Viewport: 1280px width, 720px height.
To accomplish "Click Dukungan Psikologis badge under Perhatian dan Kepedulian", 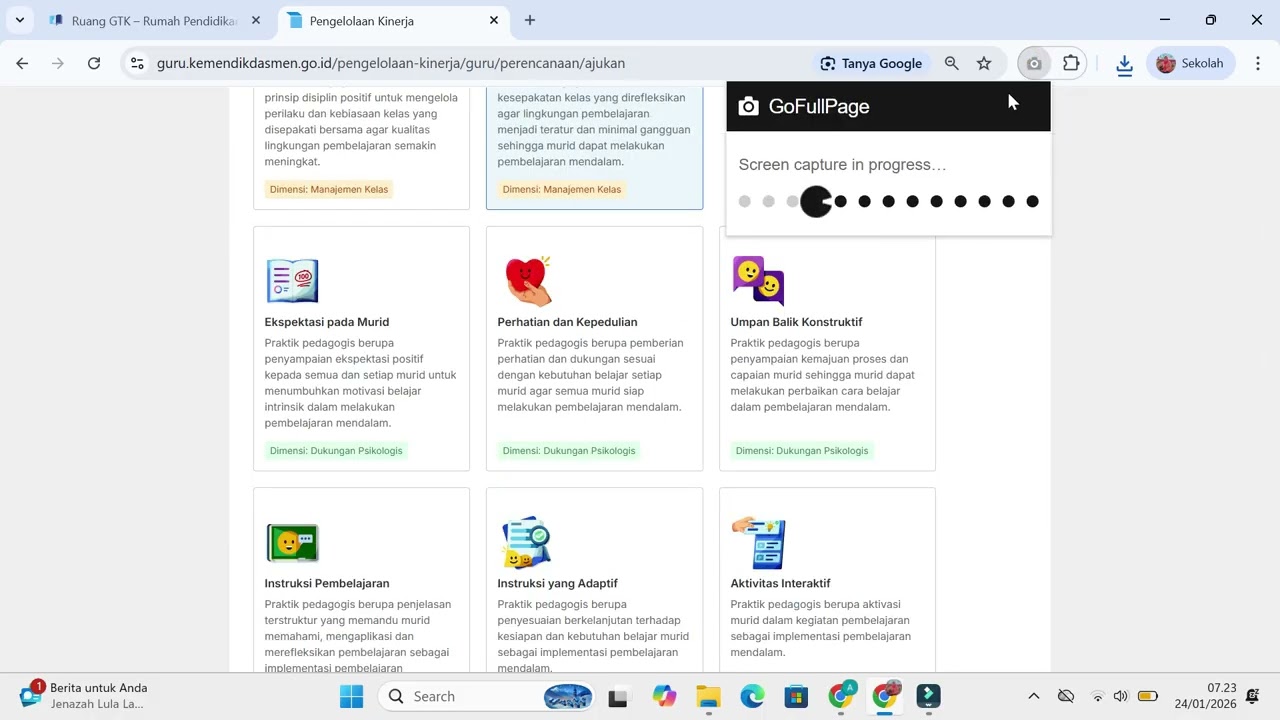I will coord(569,451).
